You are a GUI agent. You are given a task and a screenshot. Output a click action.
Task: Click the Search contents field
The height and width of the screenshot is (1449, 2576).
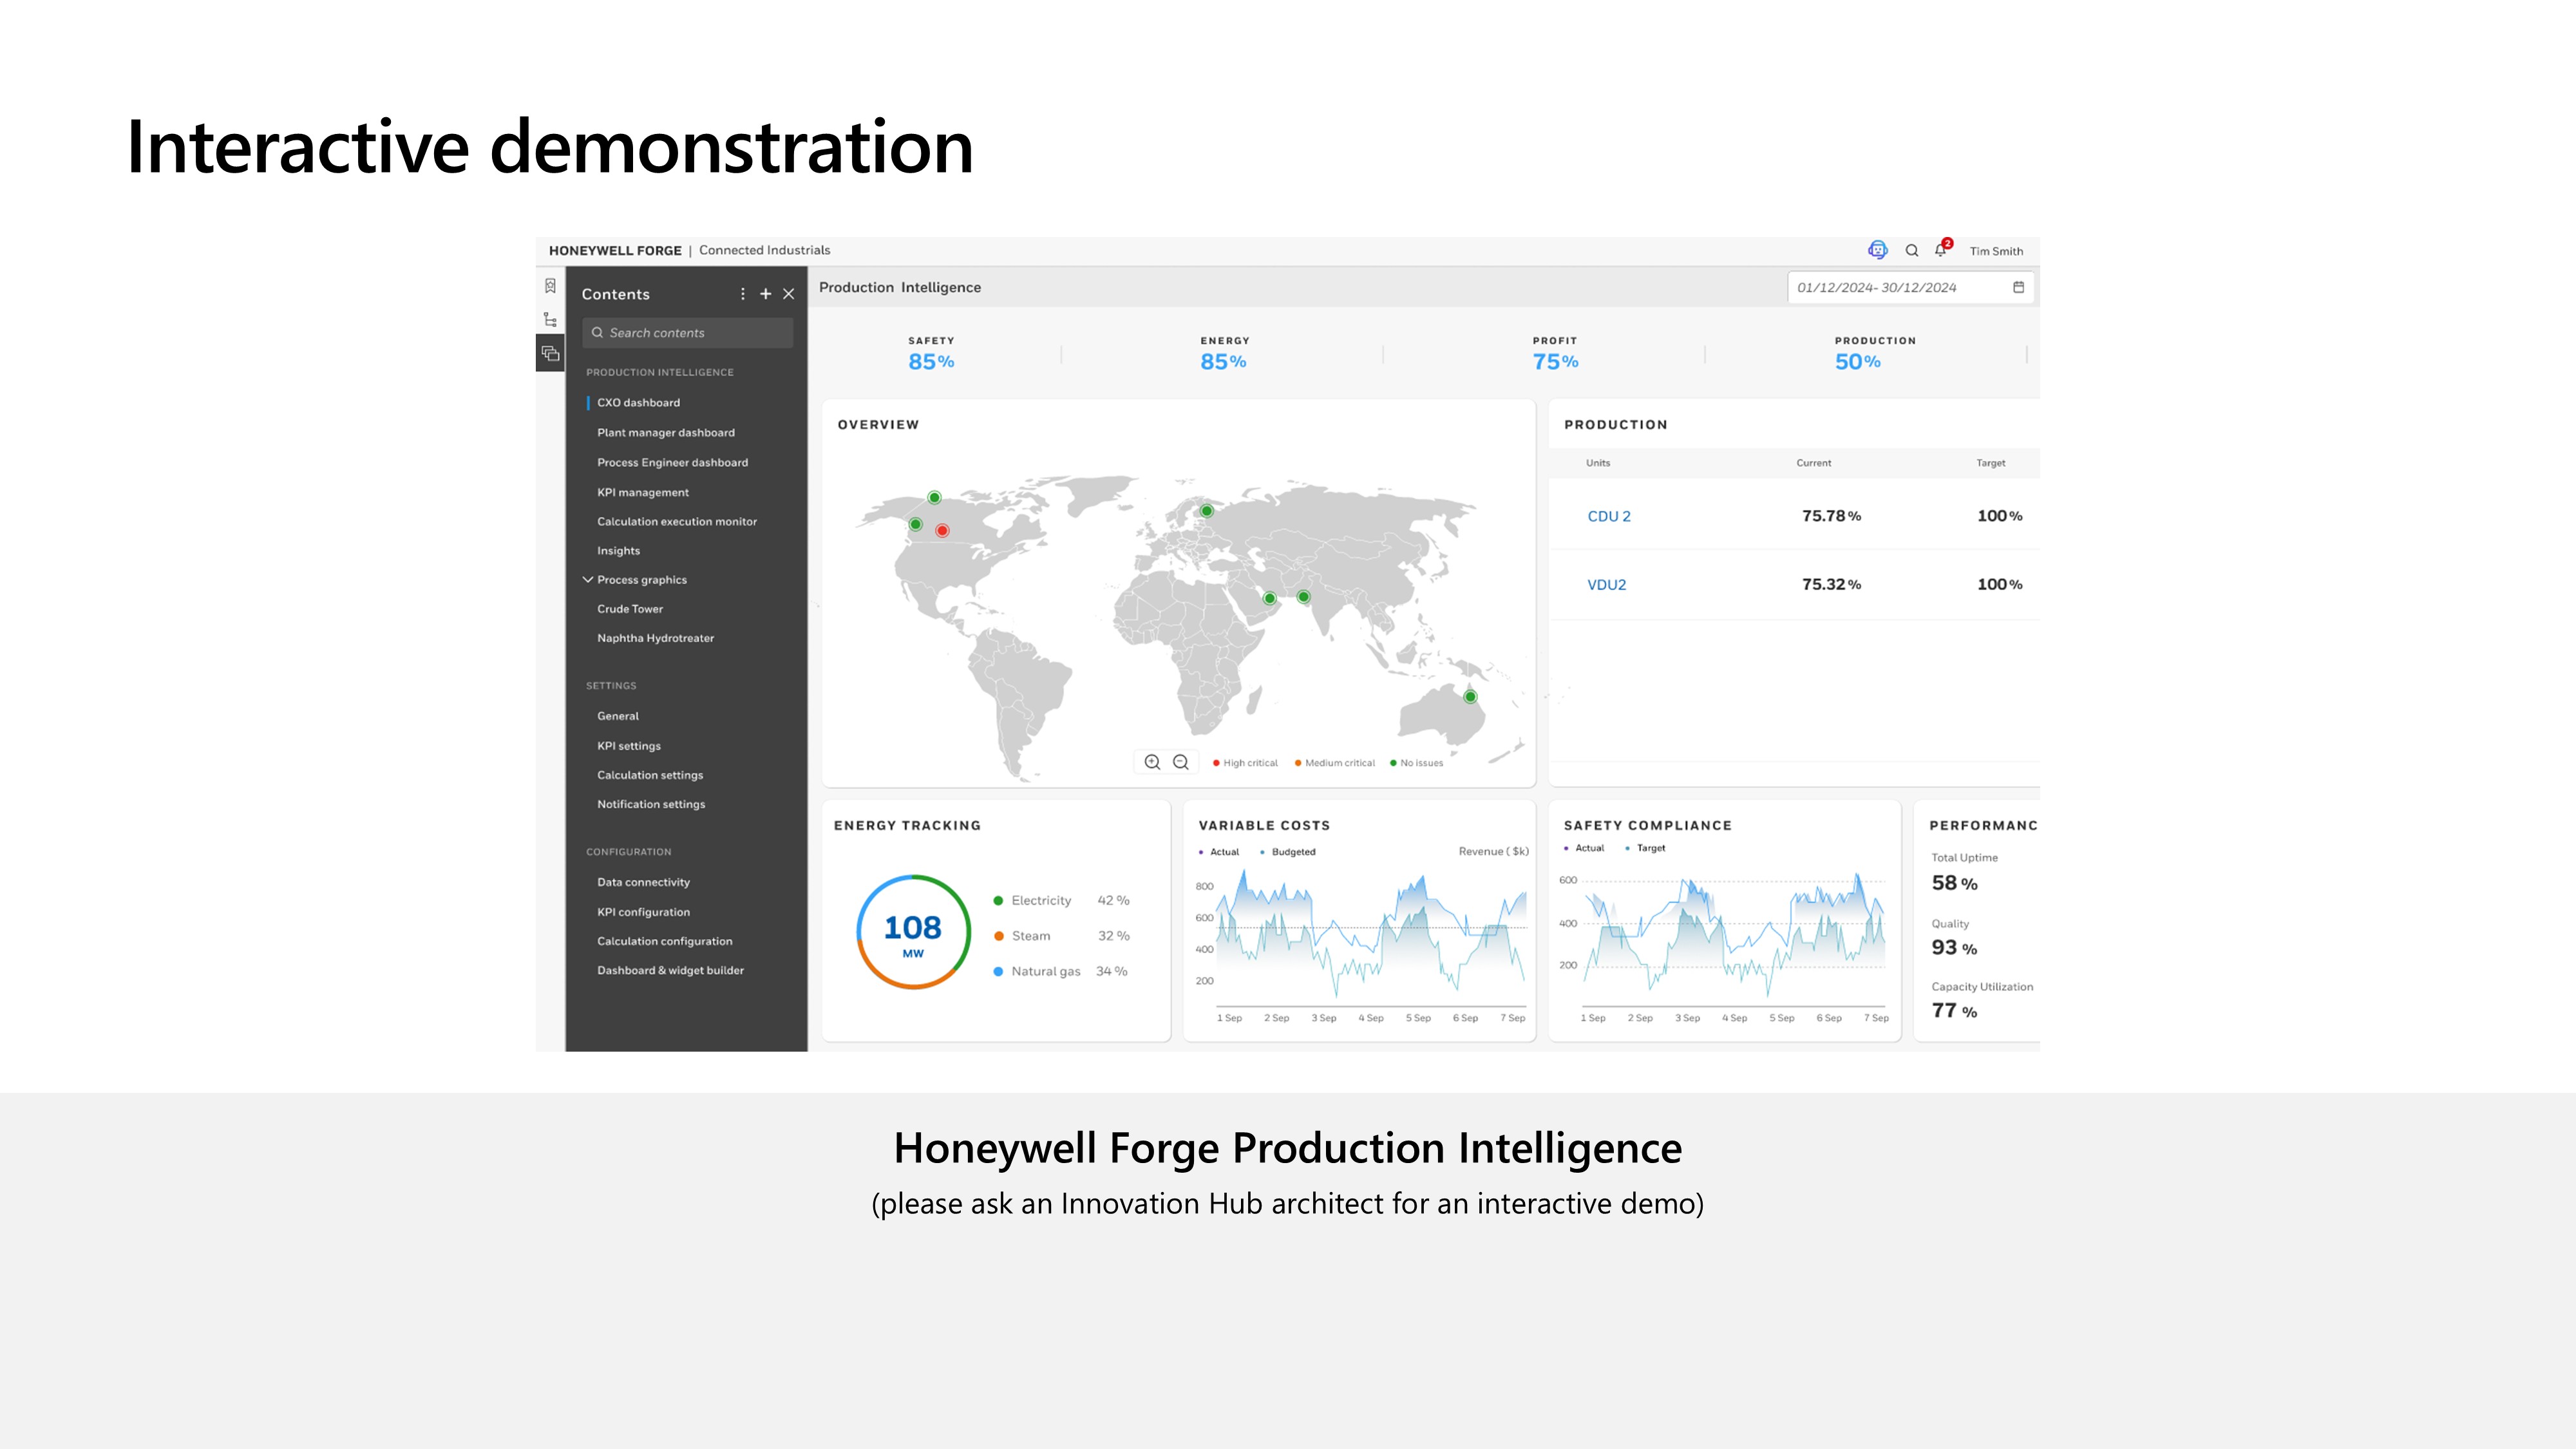(x=687, y=333)
